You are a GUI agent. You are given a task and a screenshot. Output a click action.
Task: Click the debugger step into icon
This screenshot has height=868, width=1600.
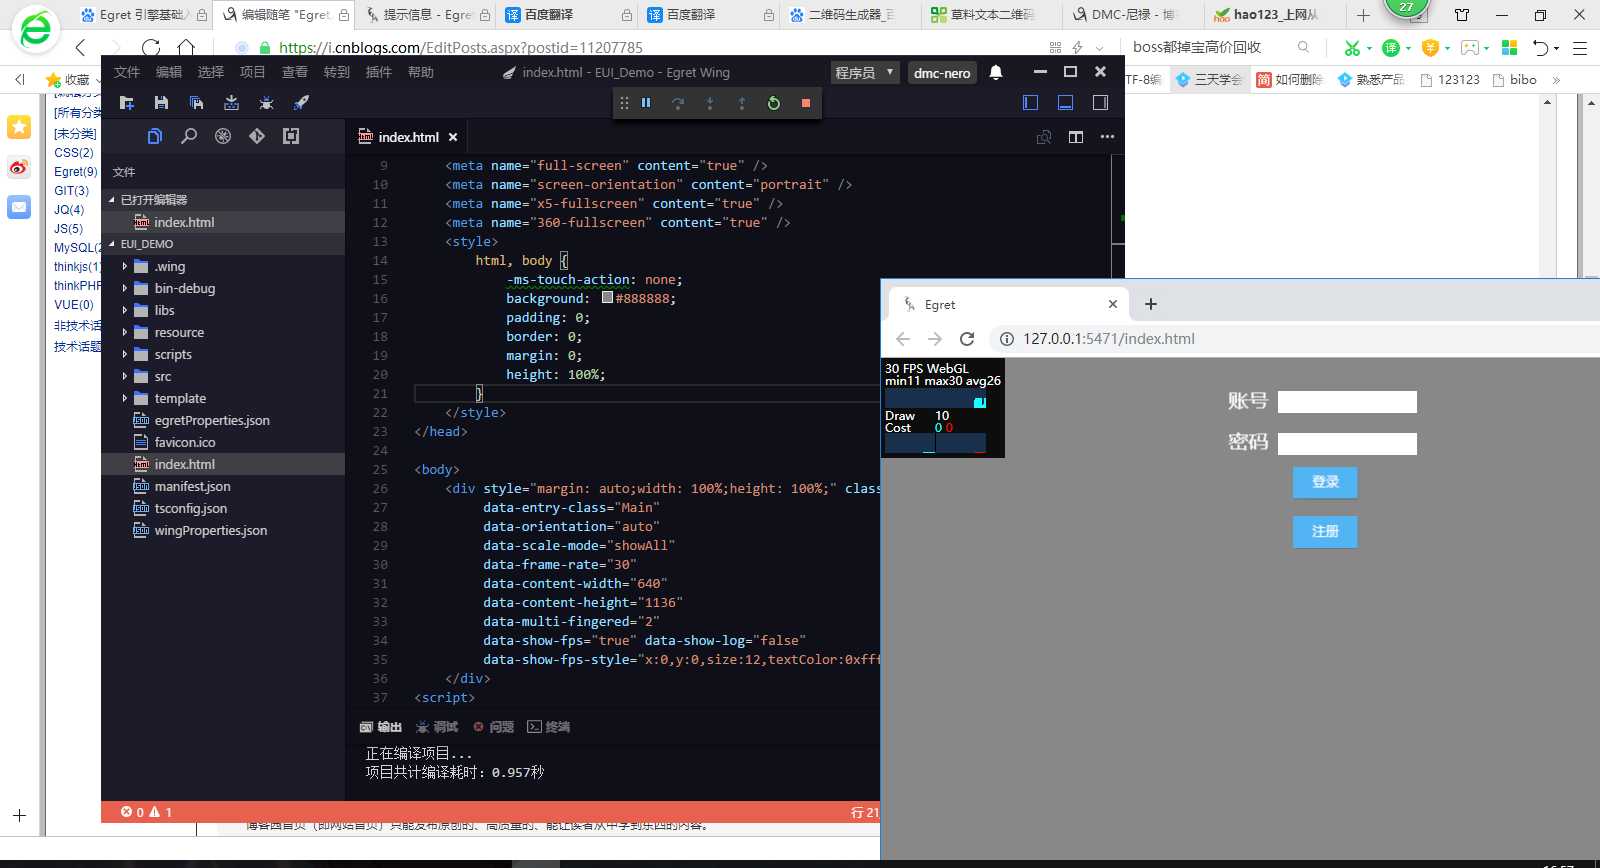point(710,103)
